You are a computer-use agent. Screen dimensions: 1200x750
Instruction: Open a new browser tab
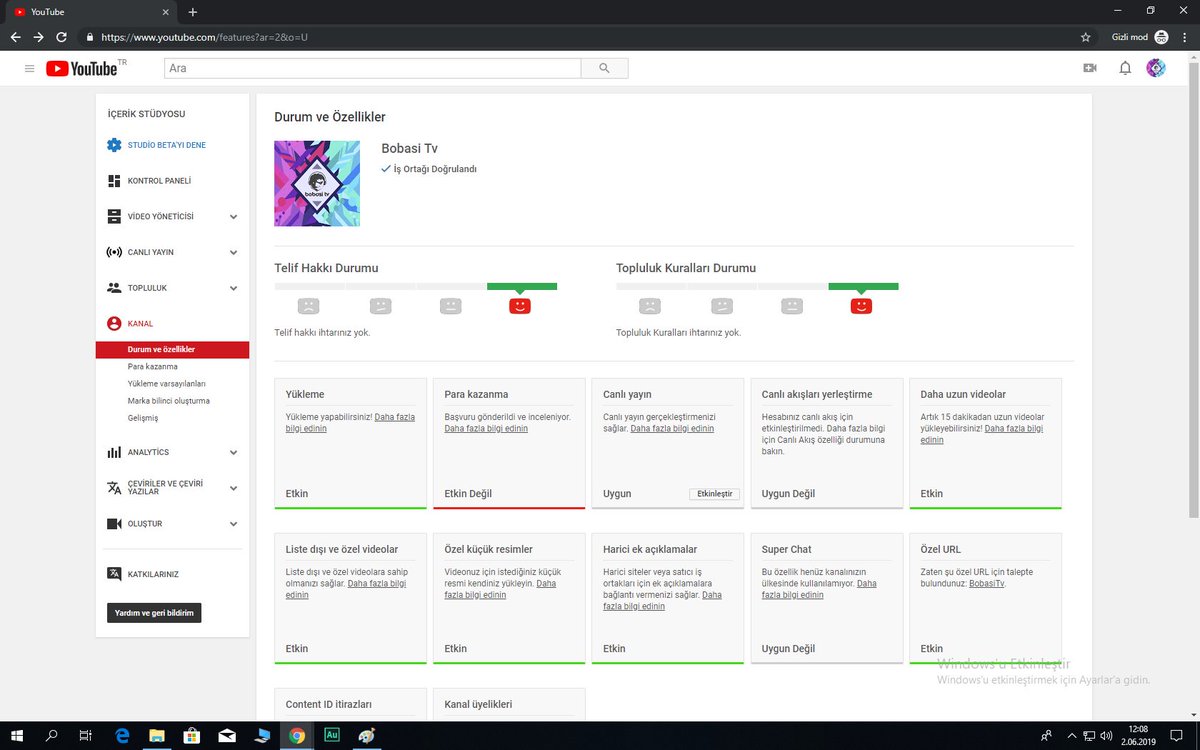coord(193,12)
